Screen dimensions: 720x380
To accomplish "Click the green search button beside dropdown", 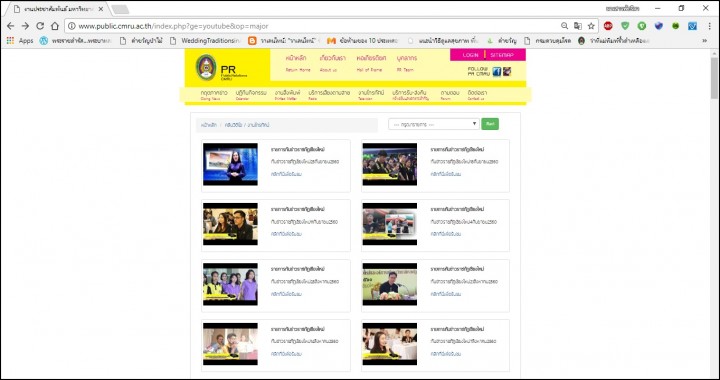I will click(490, 124).
